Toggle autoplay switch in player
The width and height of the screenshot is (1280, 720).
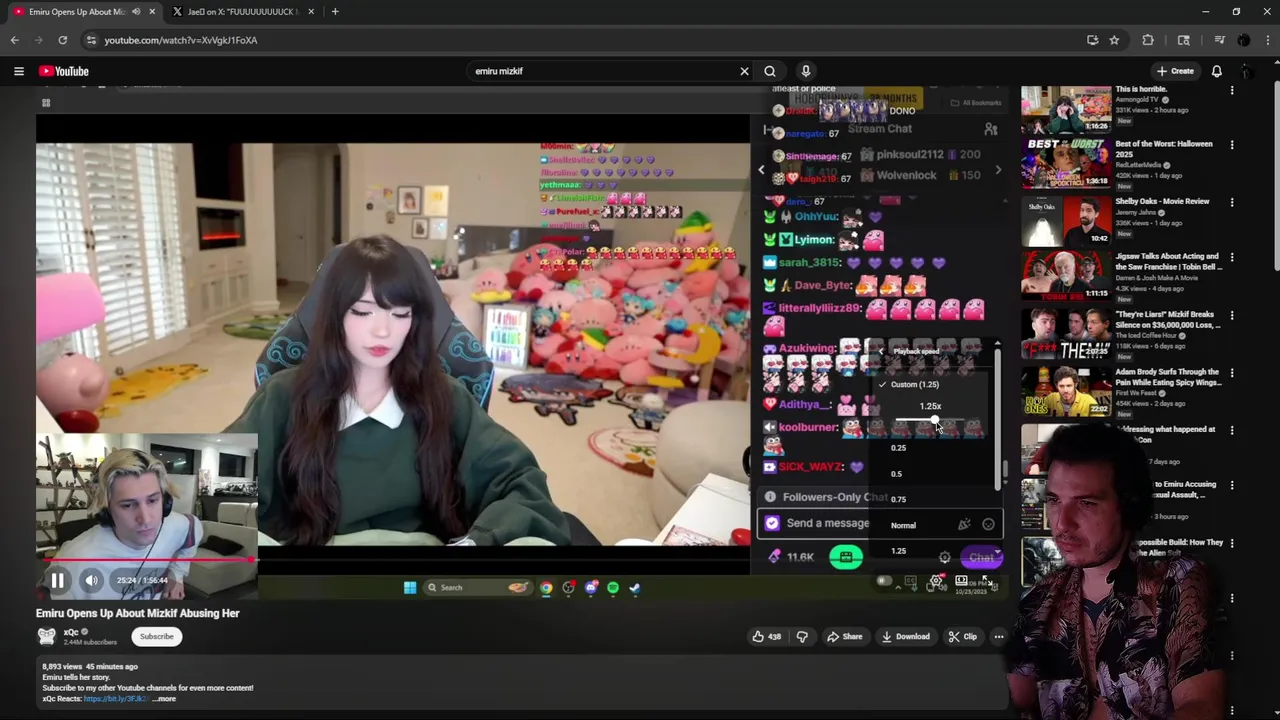coord(884,581)
